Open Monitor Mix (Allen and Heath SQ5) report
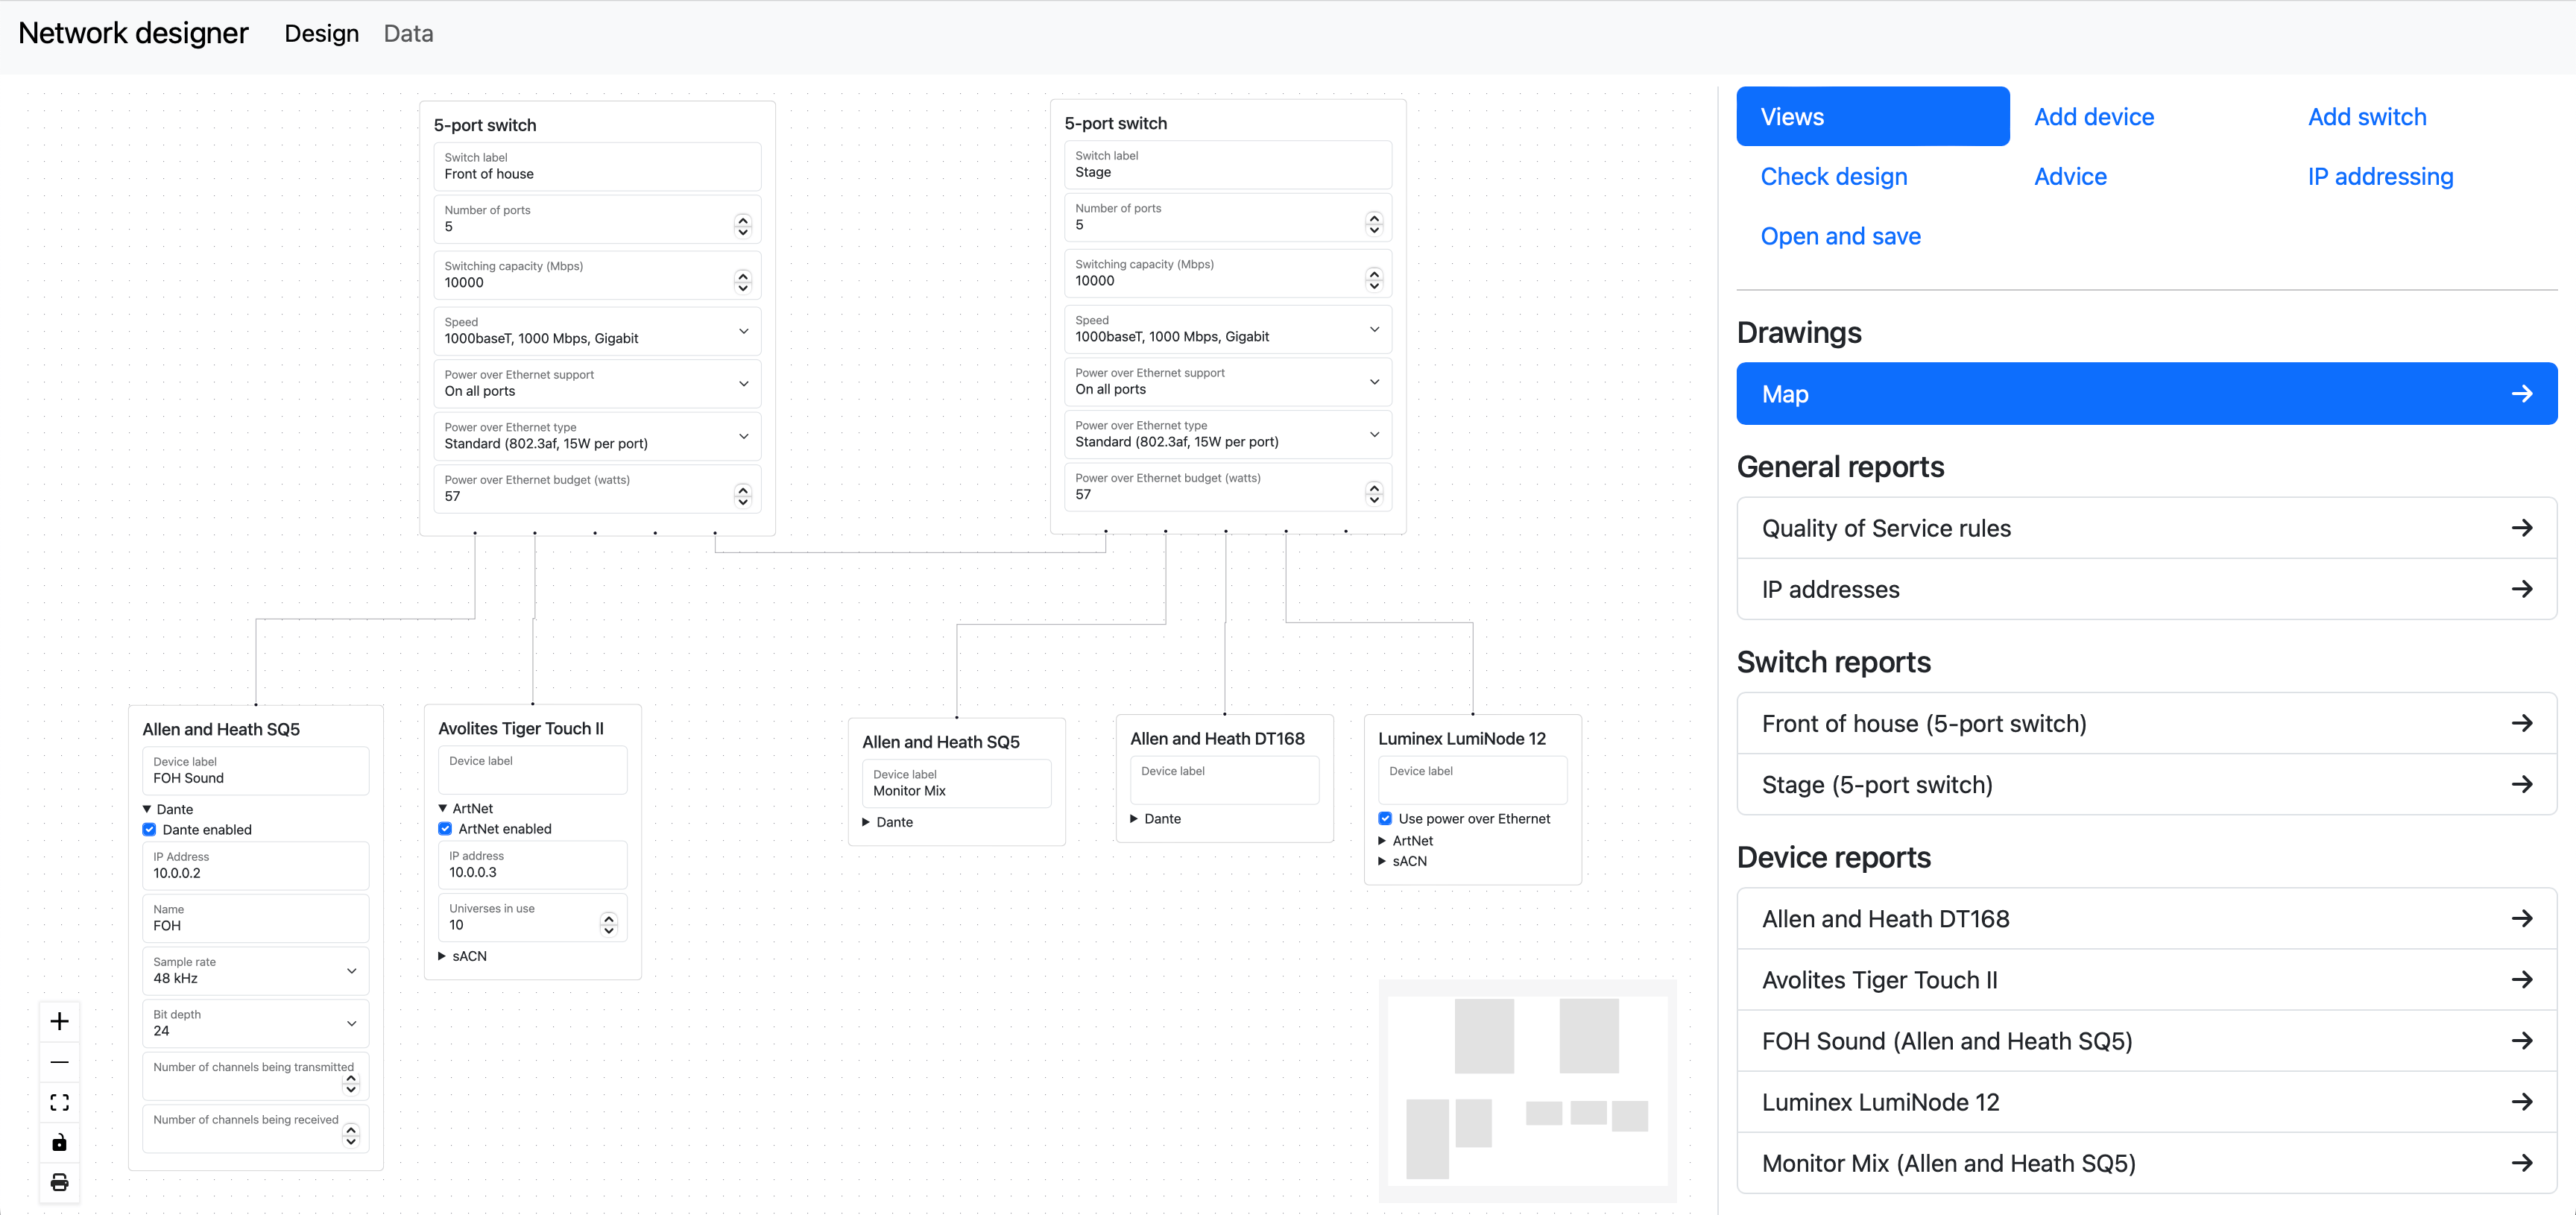The width and height of the screenshot is (2576, 1215). [2147, 1163]
